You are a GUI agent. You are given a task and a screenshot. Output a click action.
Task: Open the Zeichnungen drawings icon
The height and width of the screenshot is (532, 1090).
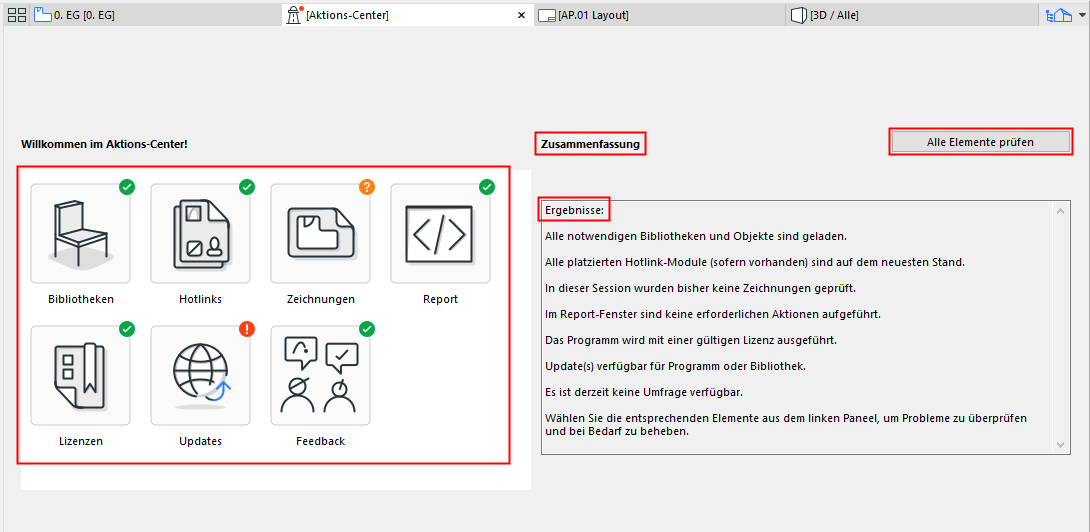[320, 234]
